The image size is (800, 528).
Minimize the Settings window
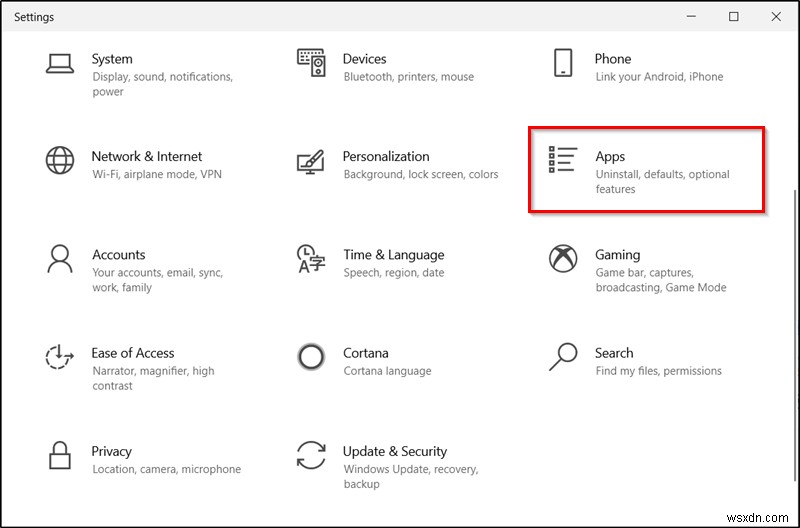[691, 16]
